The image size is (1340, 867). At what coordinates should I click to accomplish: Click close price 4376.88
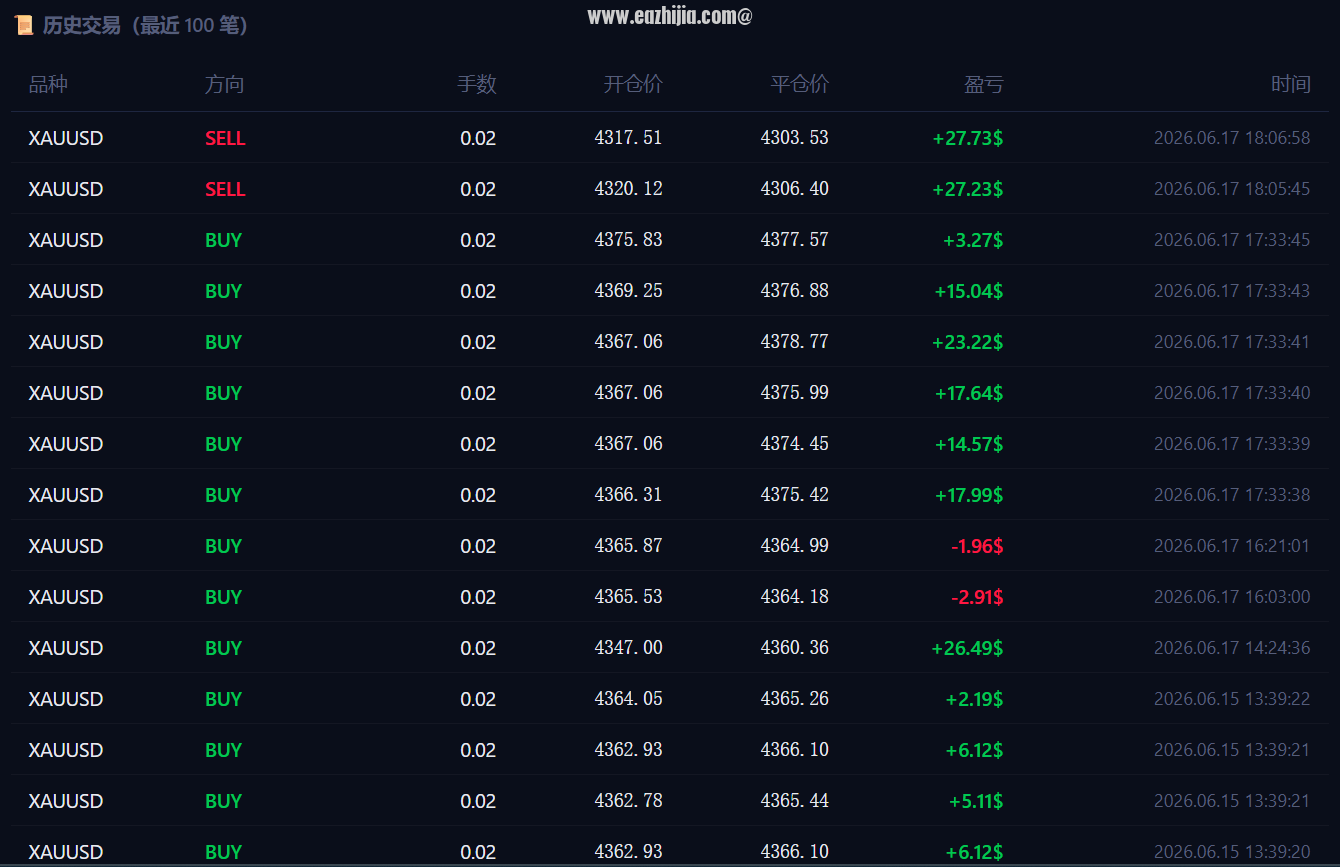(795, 291)
